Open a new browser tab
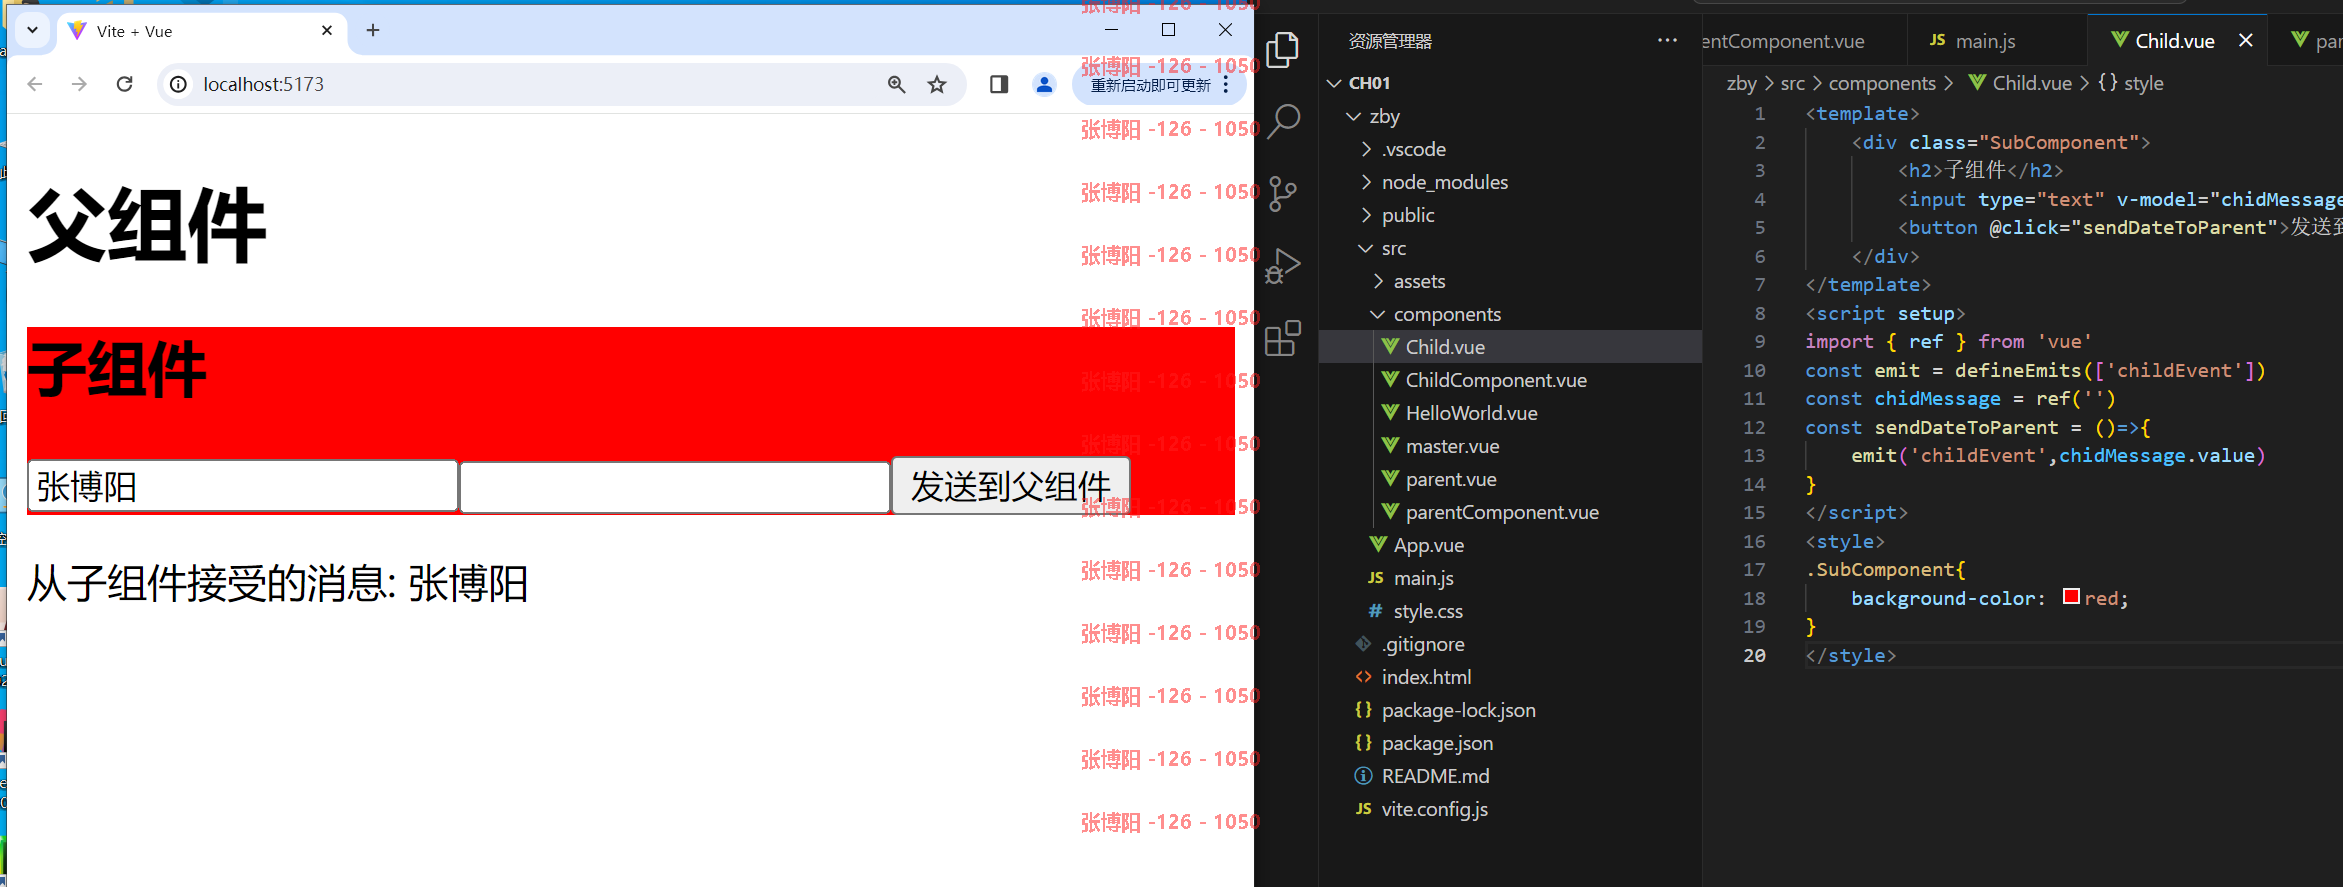The width and height of the screenshot is (2343, 887). 373,31
